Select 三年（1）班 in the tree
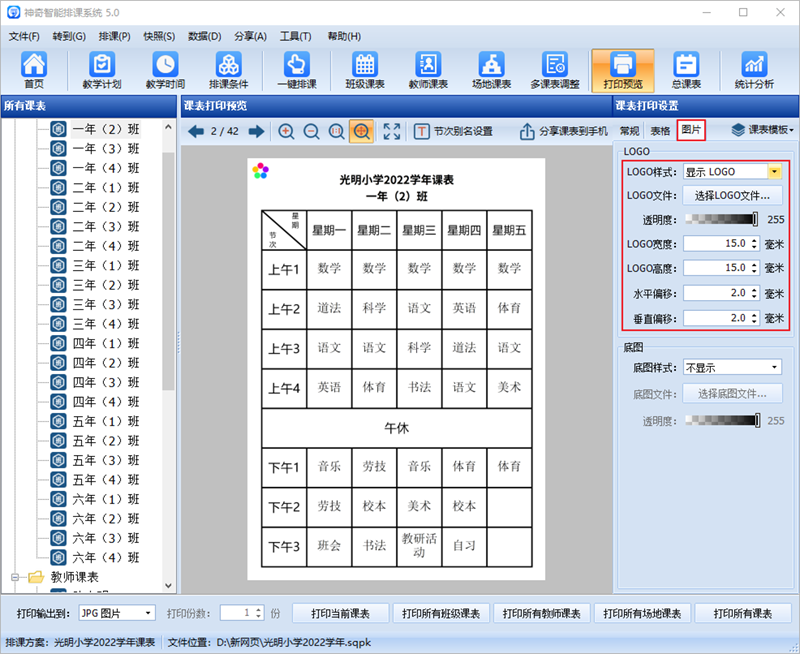Screen dimensions: 800x654 (x=106, y=265)
